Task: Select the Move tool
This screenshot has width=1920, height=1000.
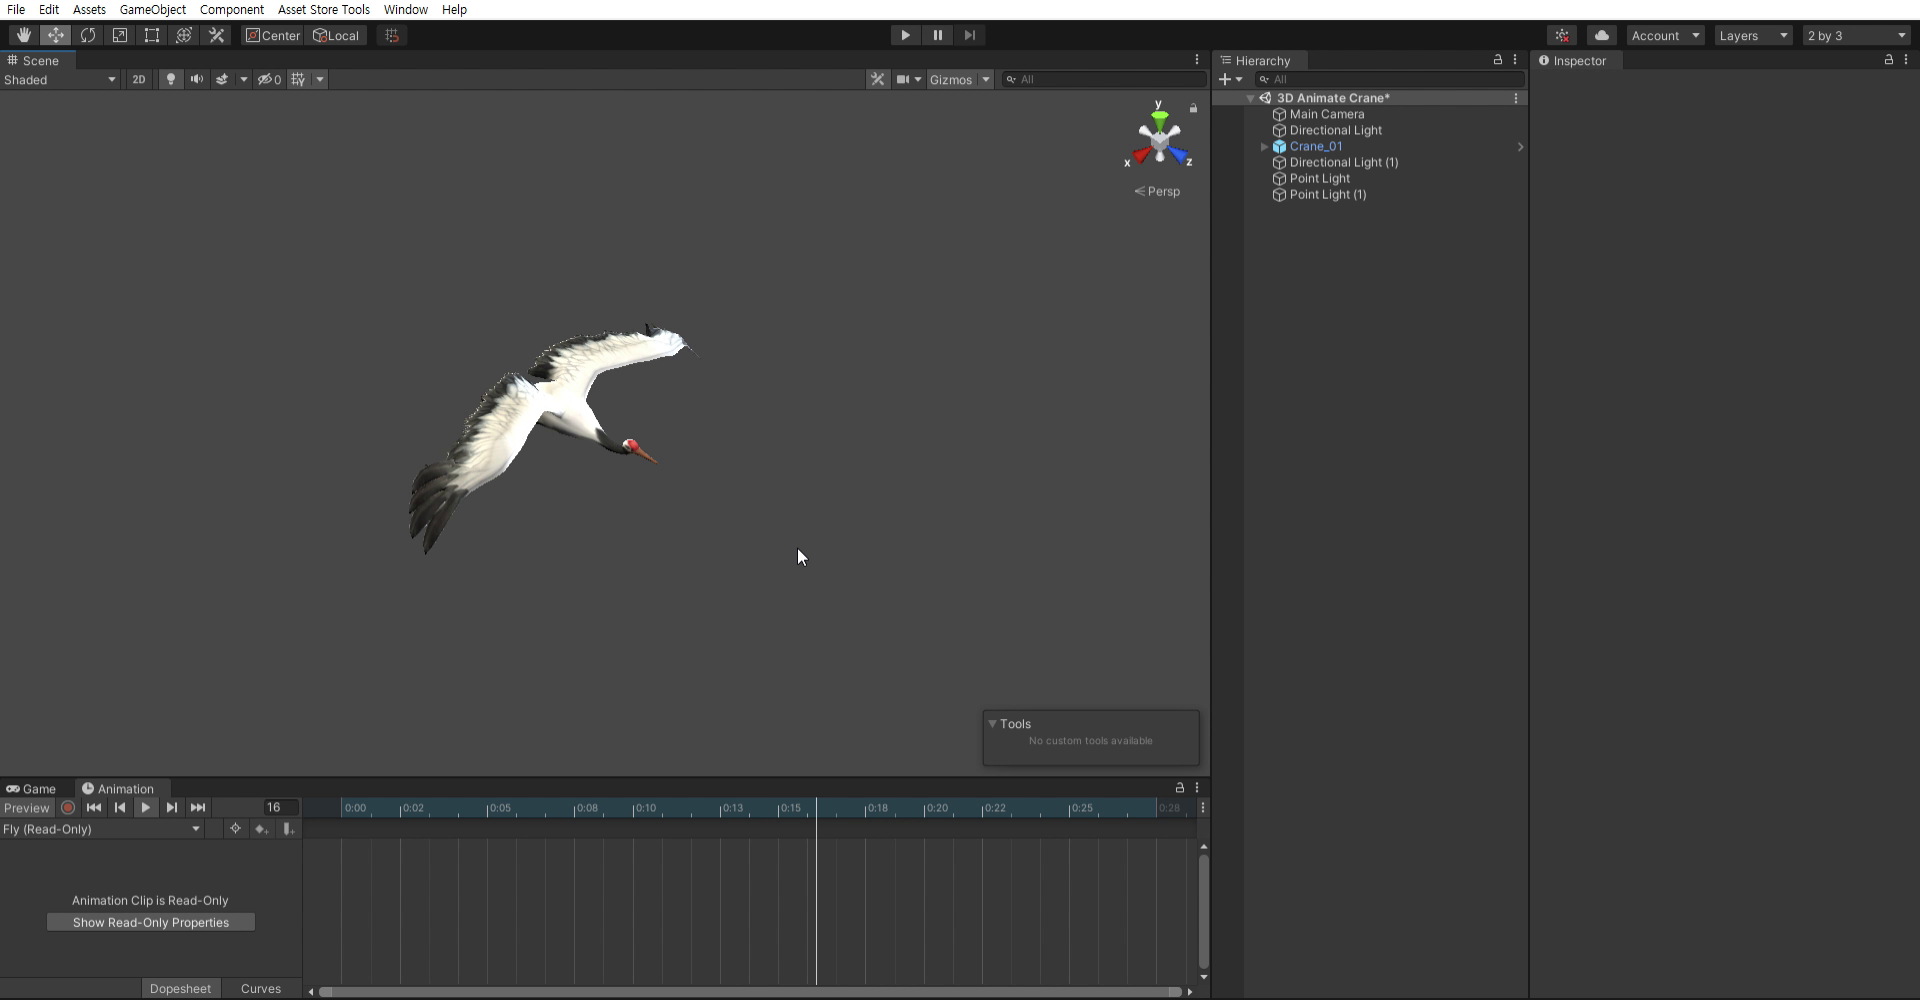Action: (55, 35)
